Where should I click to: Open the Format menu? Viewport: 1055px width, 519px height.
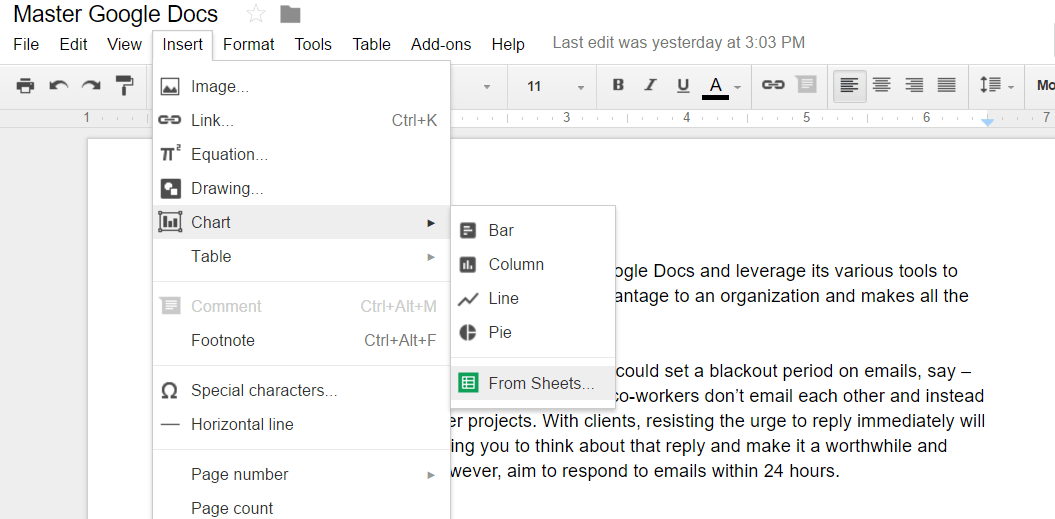(x=248, y=44)
